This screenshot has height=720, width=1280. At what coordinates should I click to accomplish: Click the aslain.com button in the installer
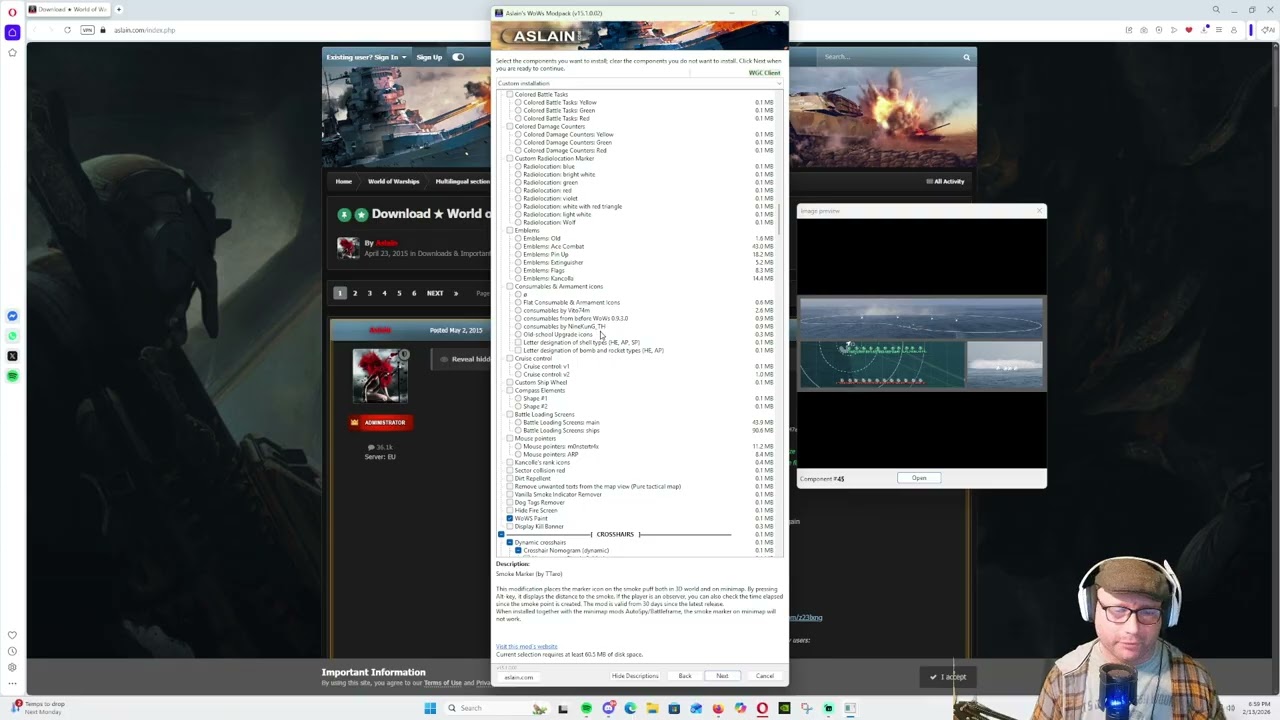[x=518, y=677]
